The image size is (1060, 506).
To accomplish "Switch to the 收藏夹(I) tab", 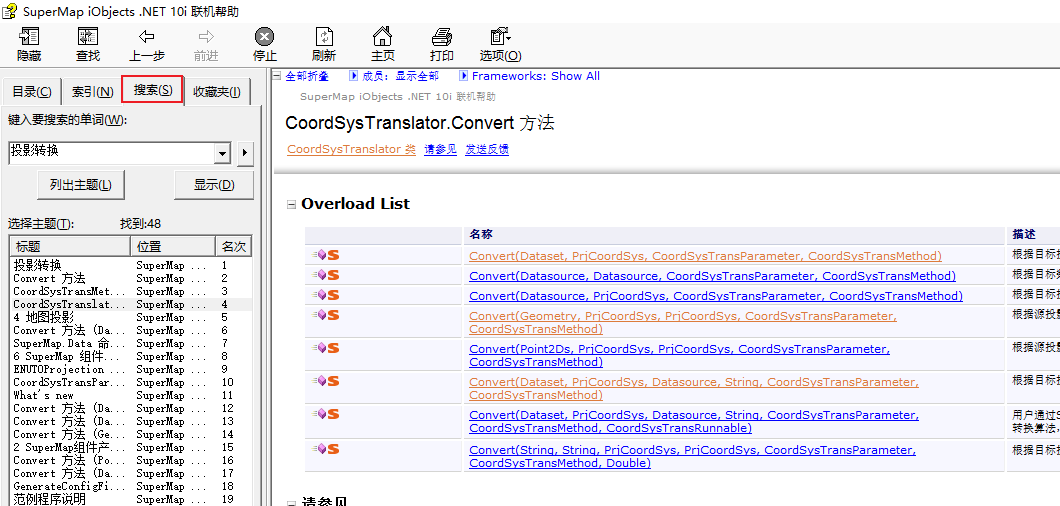I will [216, 92].
